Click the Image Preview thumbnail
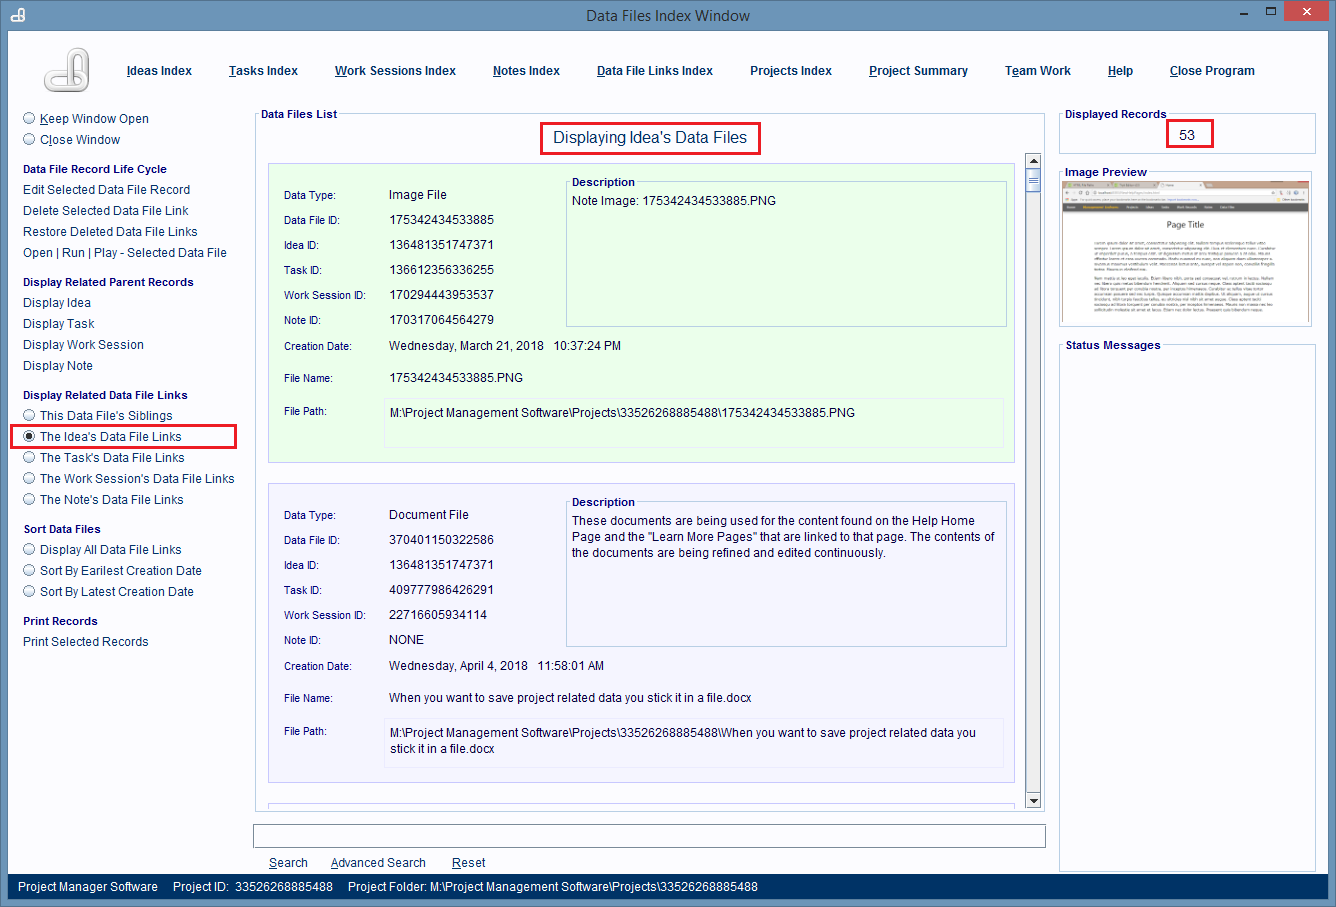 coord(1185,252)
